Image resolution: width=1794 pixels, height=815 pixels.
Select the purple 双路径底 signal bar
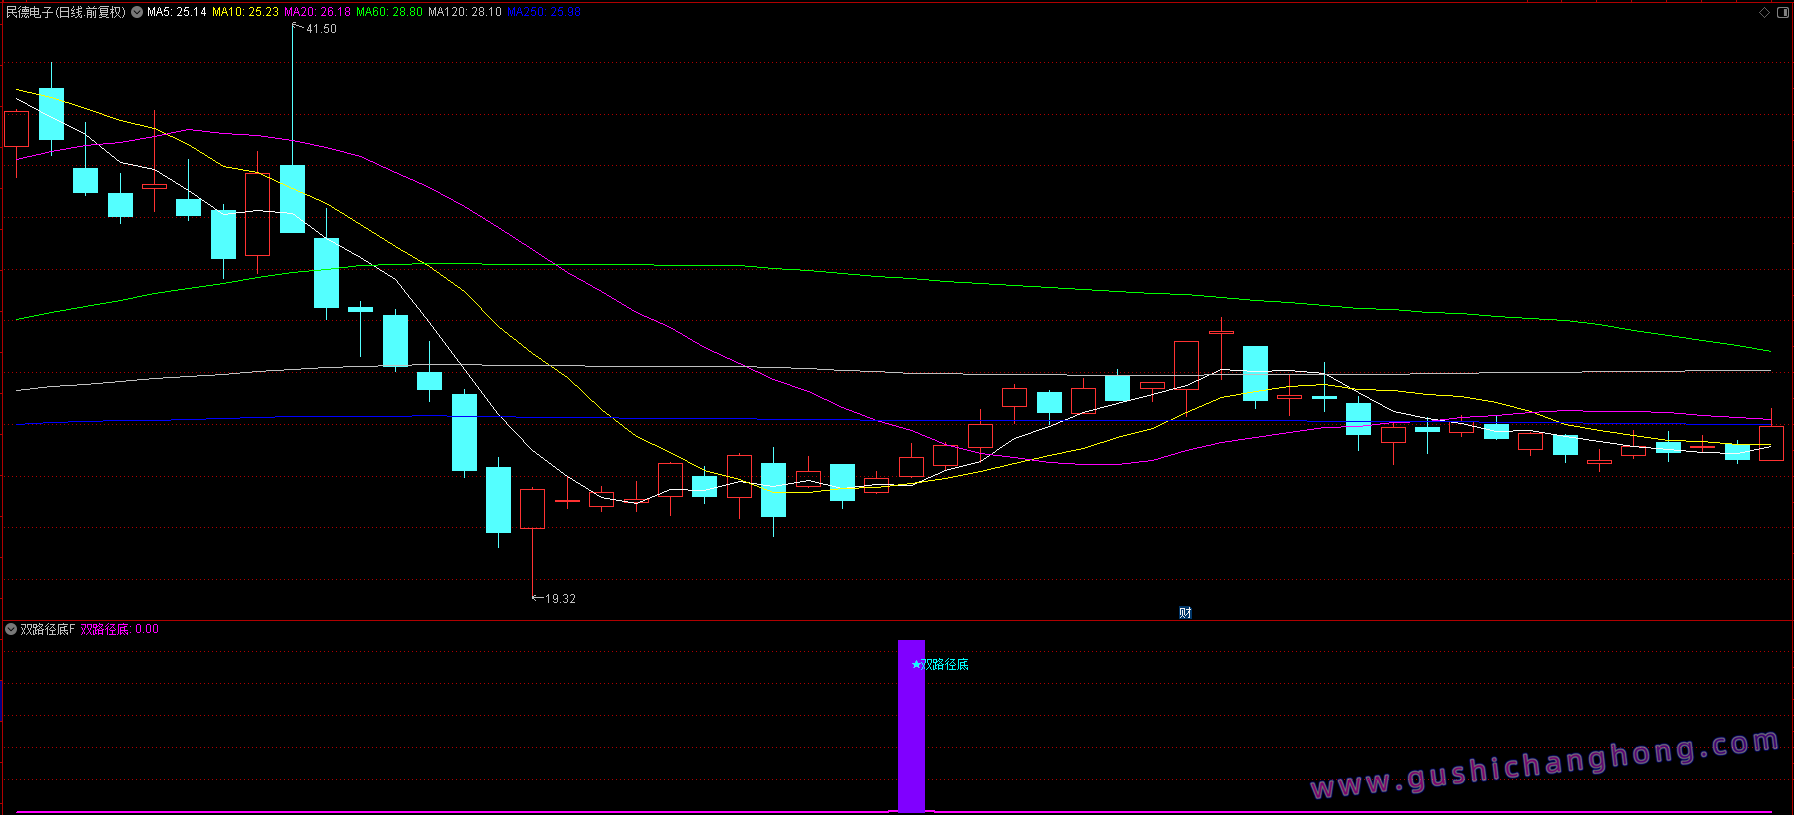[x=911, y=726]
